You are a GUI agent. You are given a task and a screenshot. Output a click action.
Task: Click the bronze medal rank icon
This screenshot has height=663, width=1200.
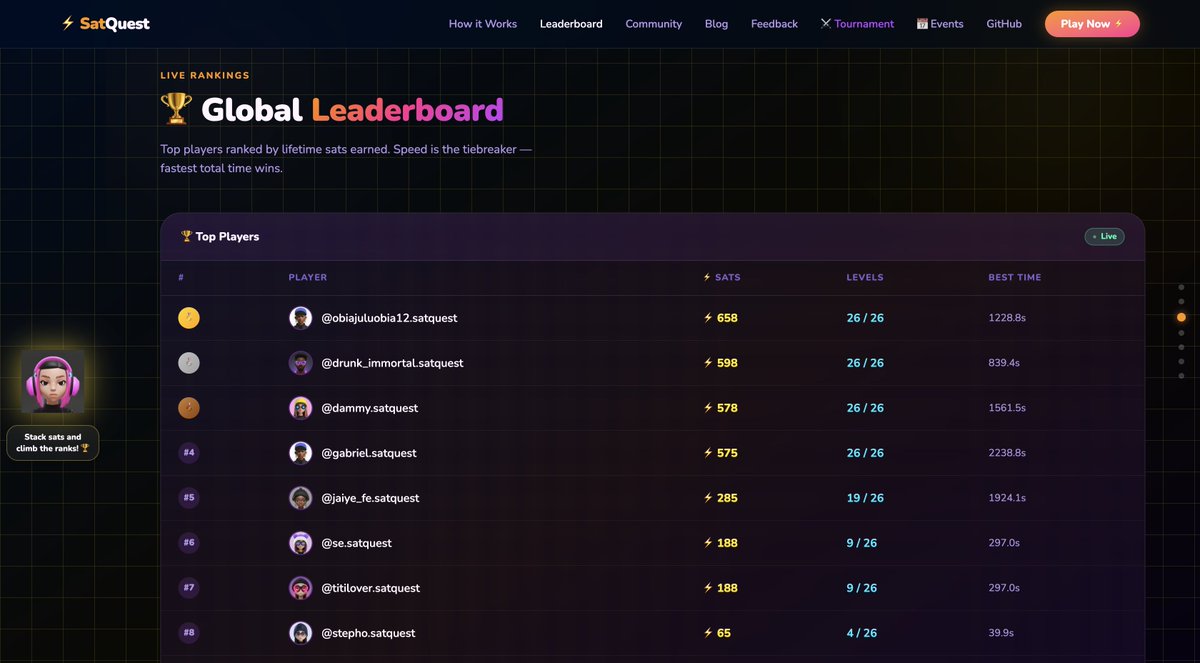tap(189, 408)
